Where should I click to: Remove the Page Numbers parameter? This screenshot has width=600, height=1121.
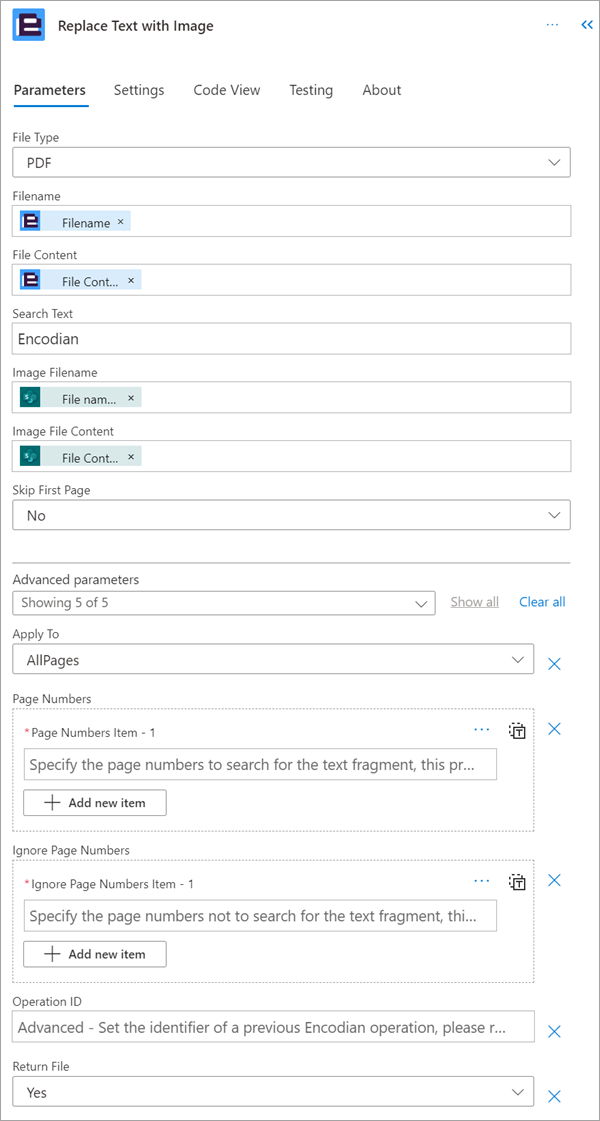[554, 729]
